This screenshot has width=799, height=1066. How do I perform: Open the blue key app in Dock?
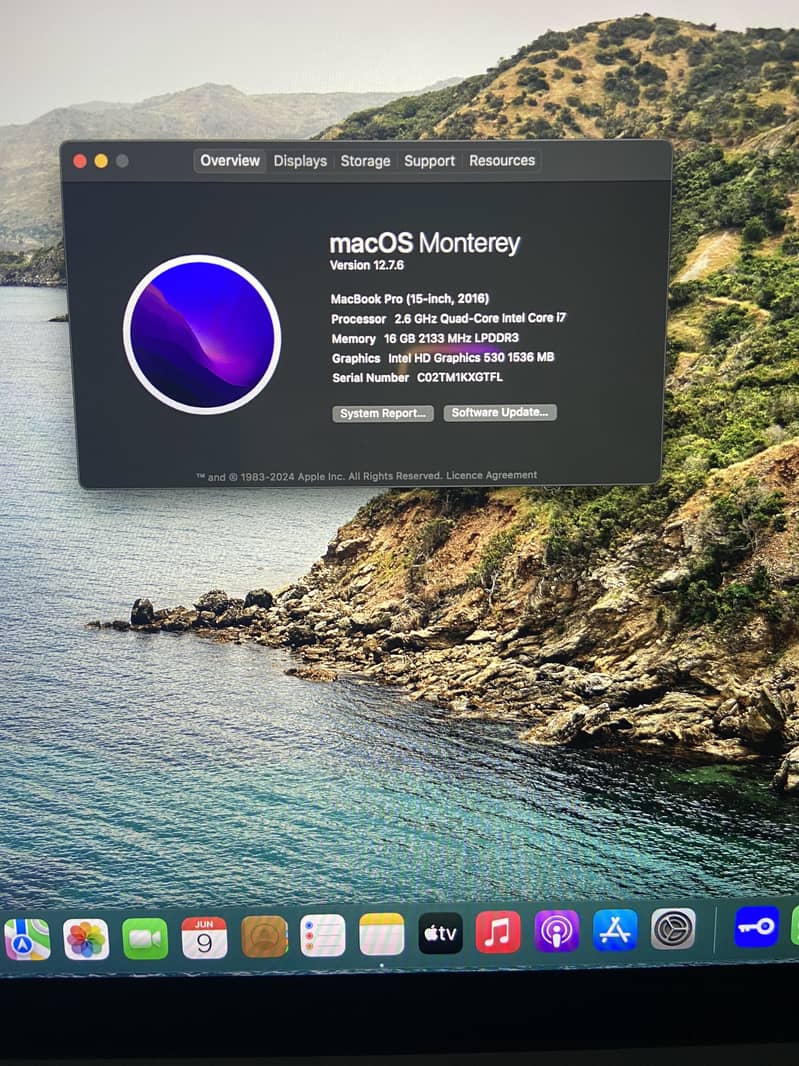pos(756,926)
